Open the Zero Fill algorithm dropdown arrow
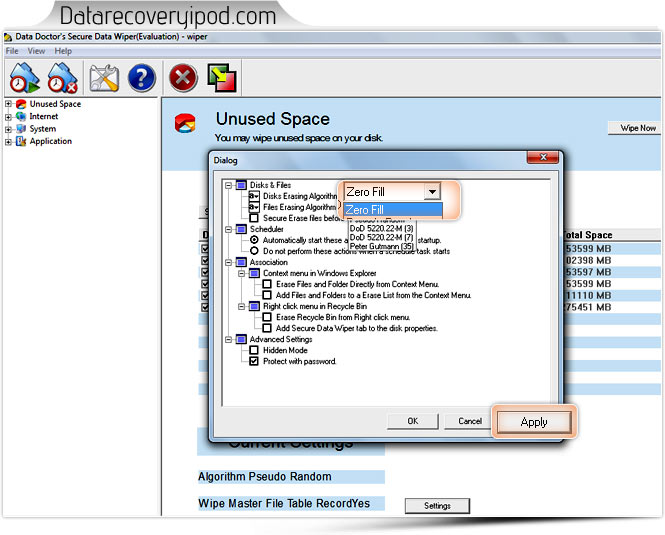665x535 pixels. coord(432,192)
